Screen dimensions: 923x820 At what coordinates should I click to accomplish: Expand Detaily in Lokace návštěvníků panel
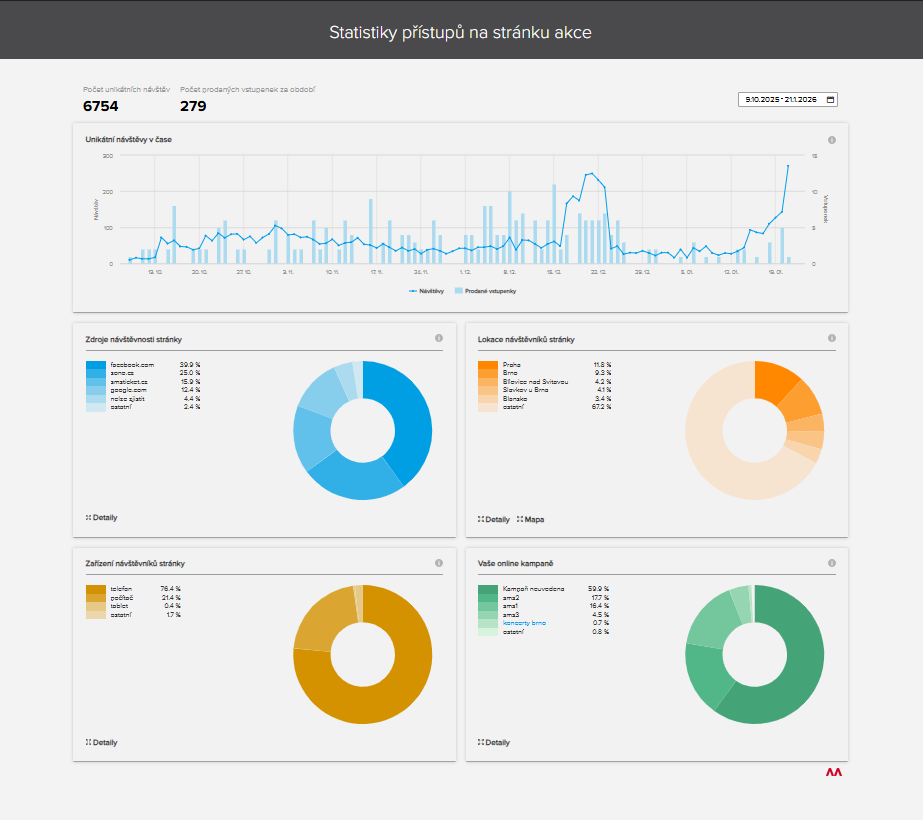pyautogui.click(x=494, y=520)
